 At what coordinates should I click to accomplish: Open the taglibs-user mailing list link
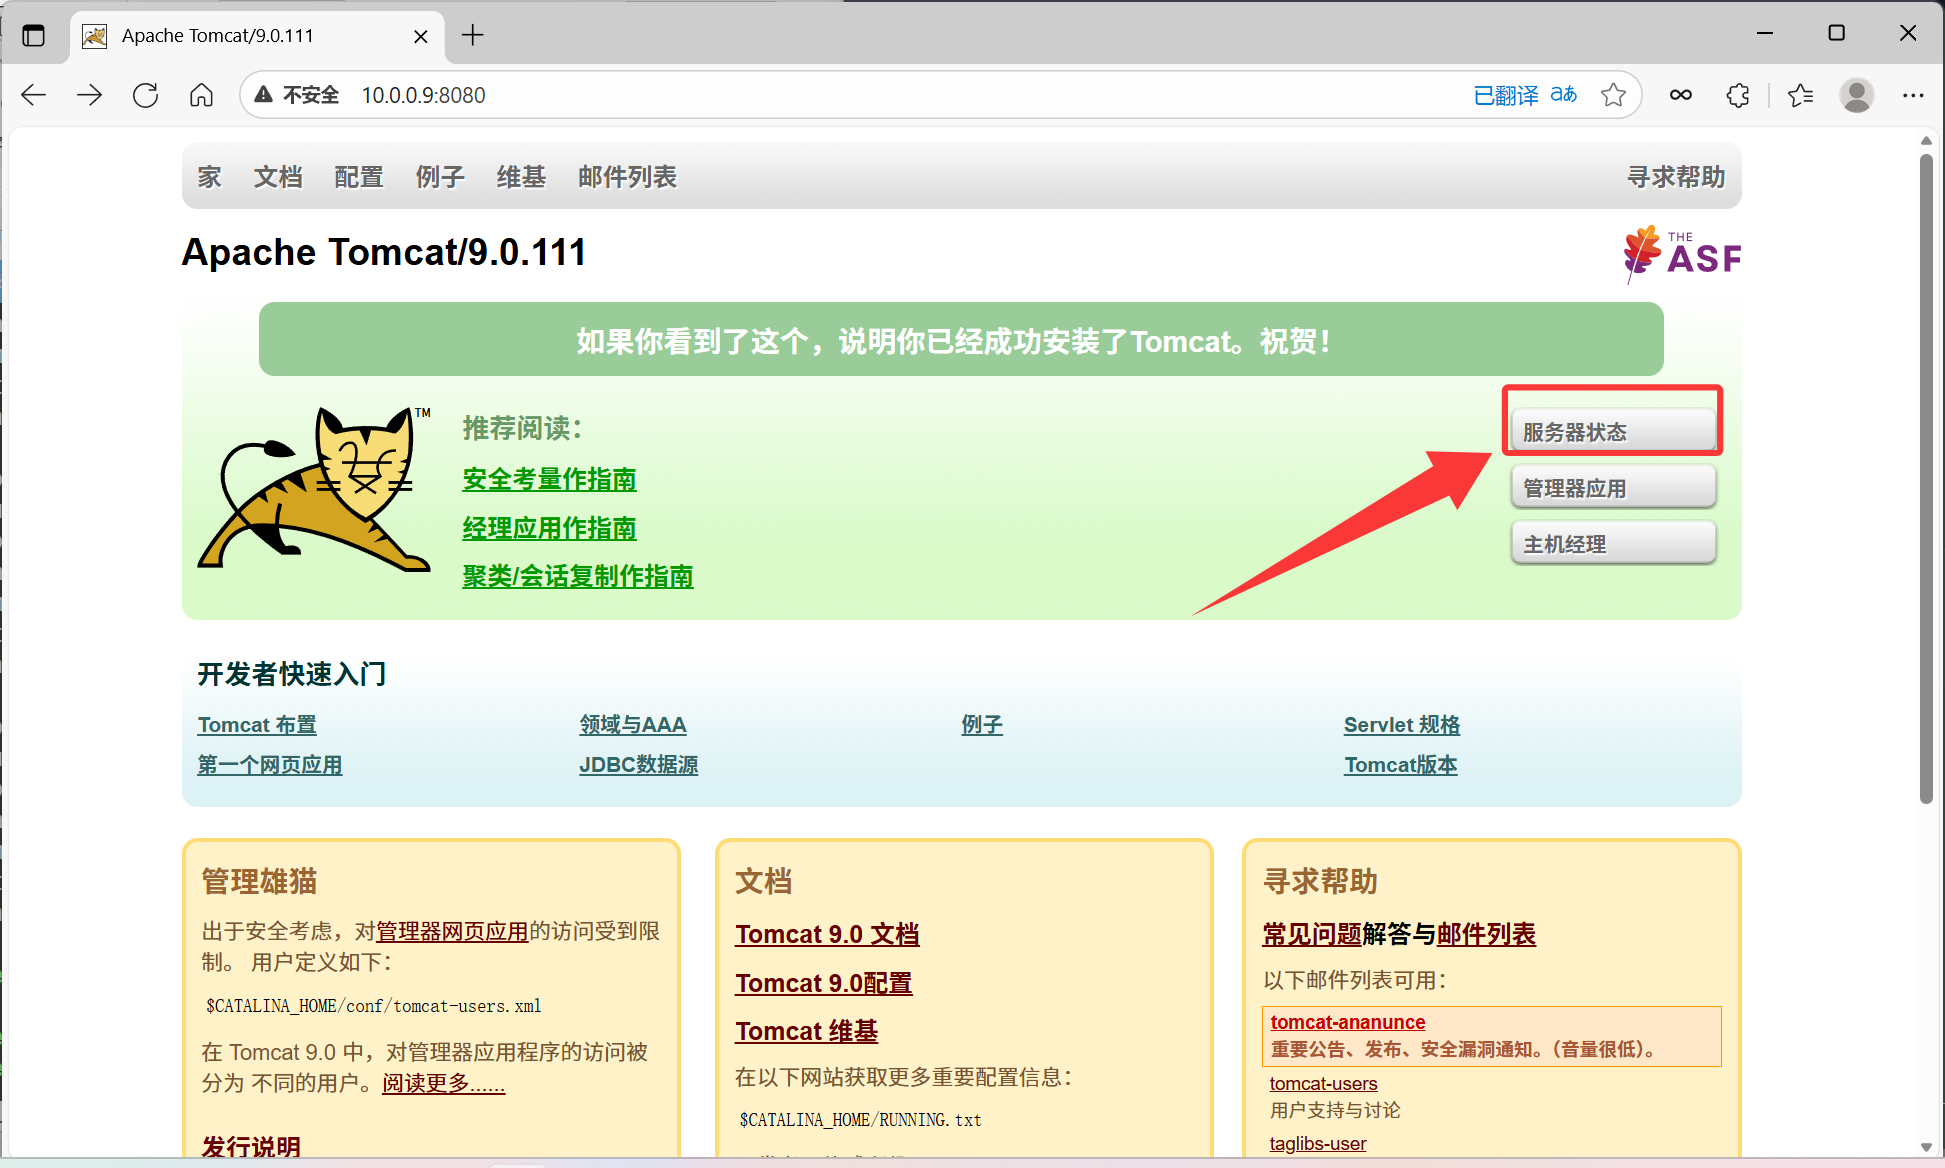pyautogui.click(x=1318, y=1144)
